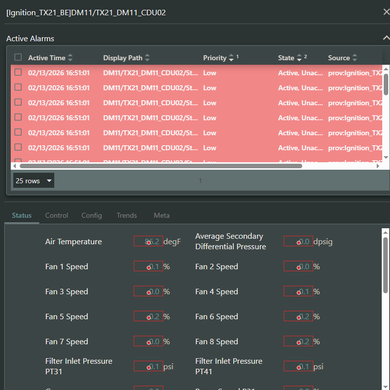Click Fan 2 Speed value indicator
This screenshot has height=390, width=390.
[298, 266]
